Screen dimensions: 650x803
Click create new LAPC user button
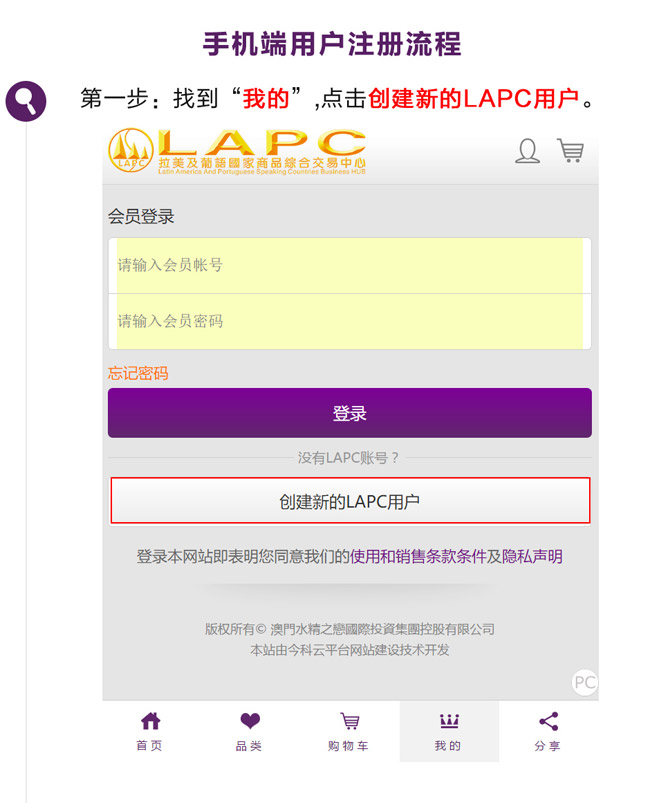tap(349, 501)
